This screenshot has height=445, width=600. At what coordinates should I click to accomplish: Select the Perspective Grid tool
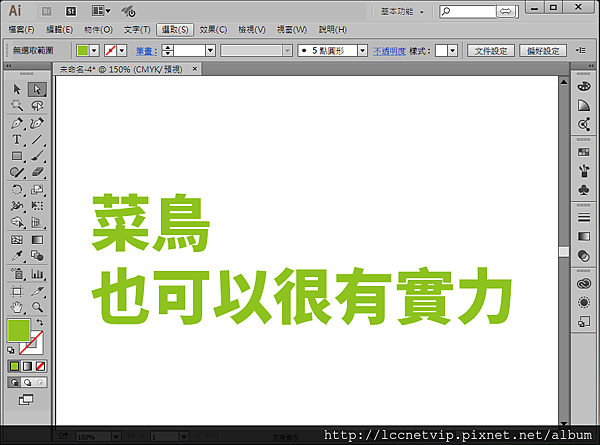37,222
